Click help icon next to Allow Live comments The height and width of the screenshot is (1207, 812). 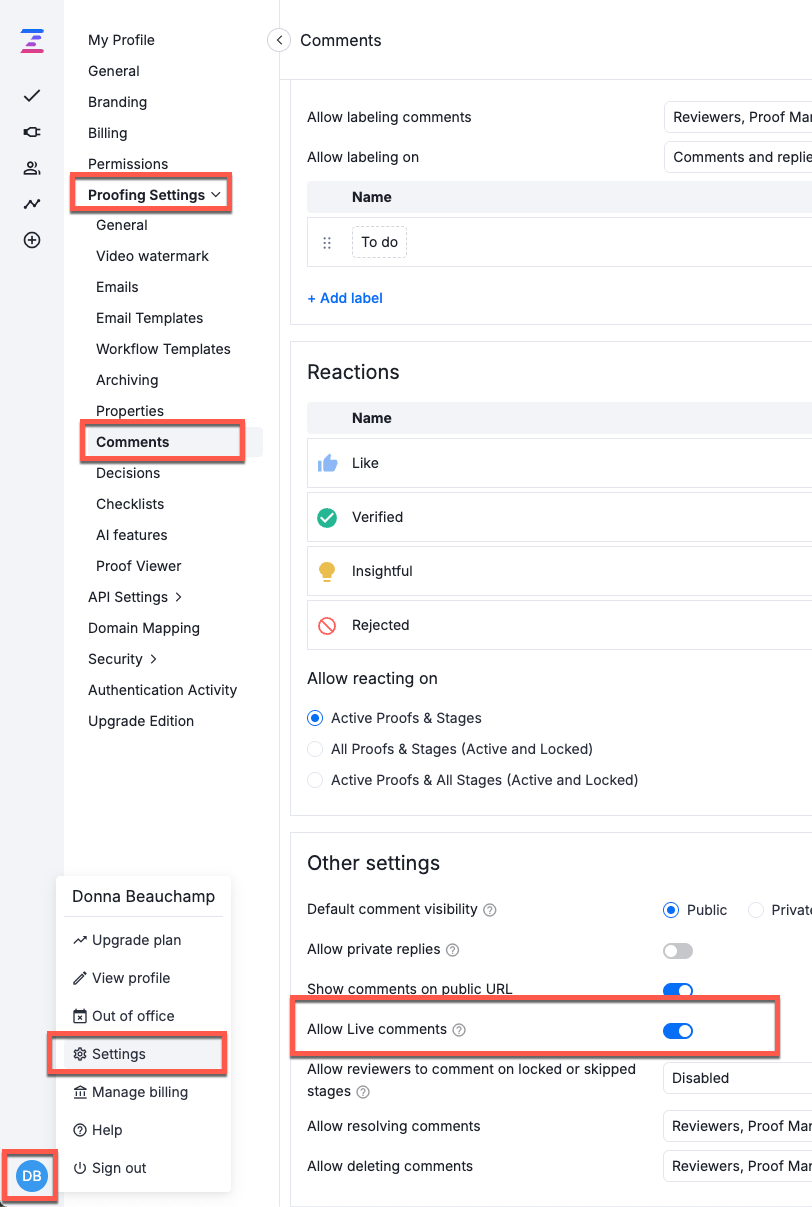pyautogui.click(x=459, y=1030)
